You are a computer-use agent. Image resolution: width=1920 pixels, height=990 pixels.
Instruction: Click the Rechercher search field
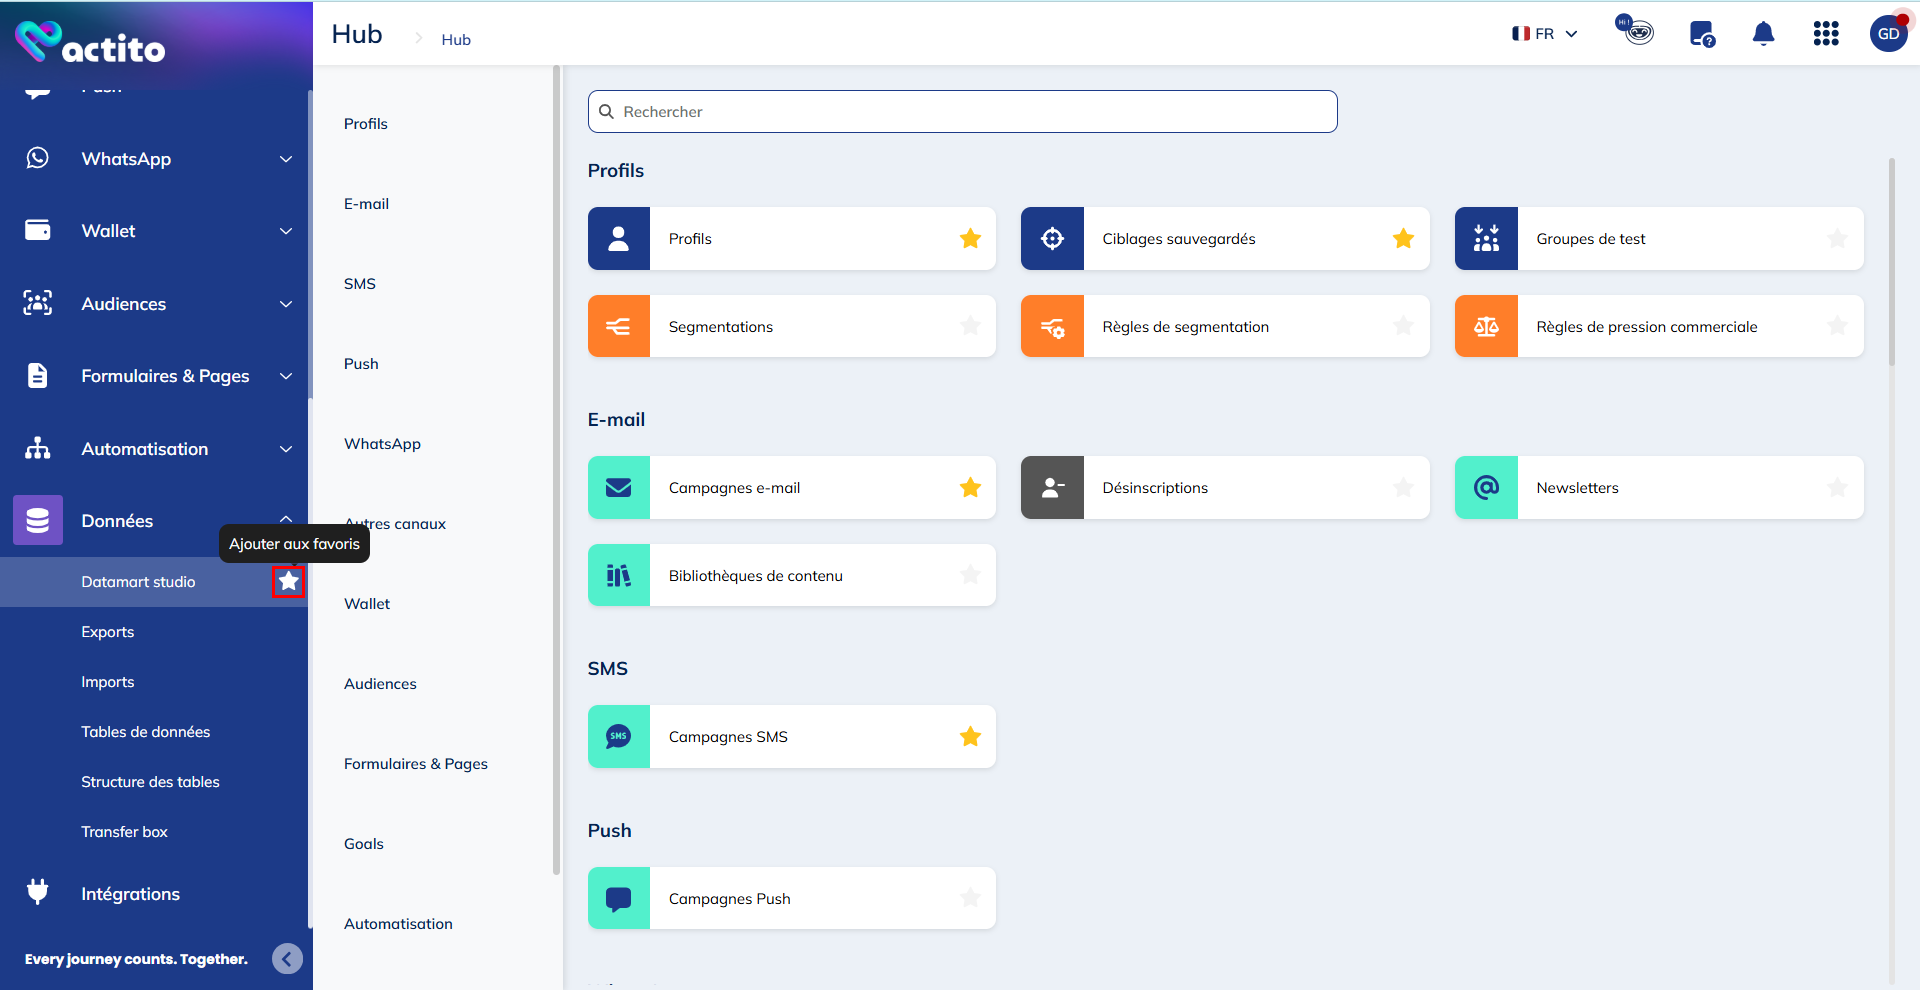(x=962, y=112)
